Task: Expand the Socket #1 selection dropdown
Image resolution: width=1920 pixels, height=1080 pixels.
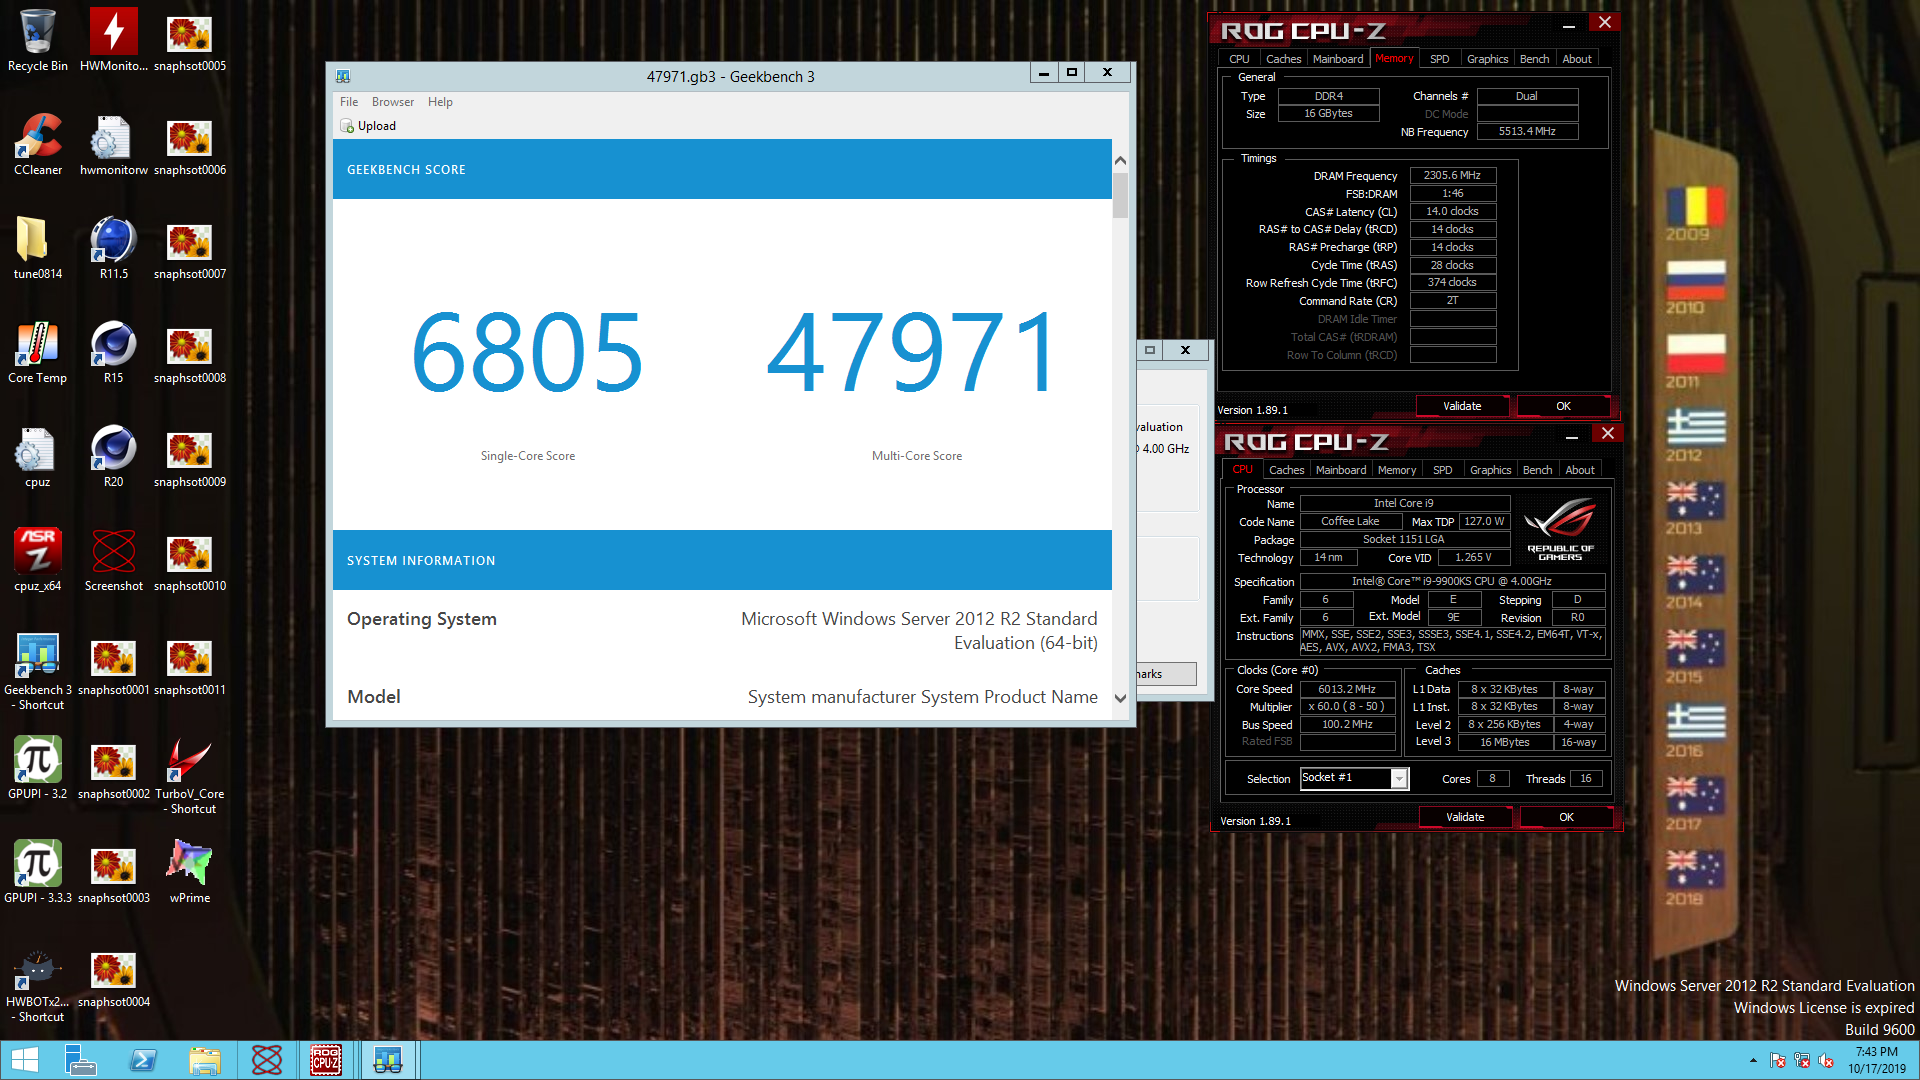Action: [x=1399, y=779]
